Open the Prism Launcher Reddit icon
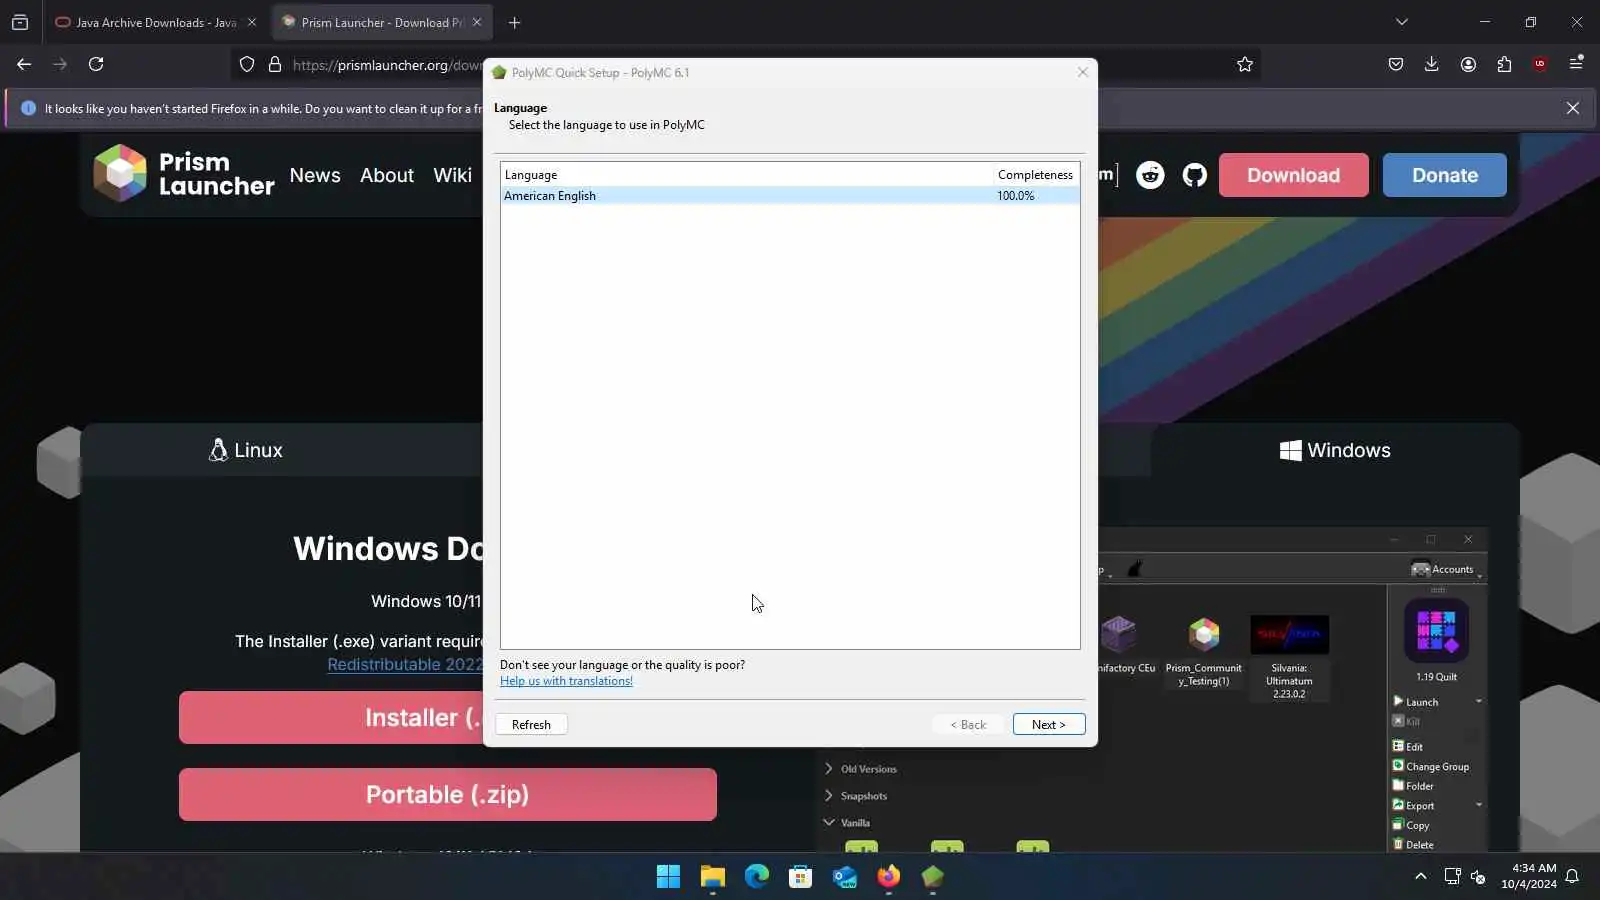The width and height of the screenshot is (1600, 900). point(1150,175)
